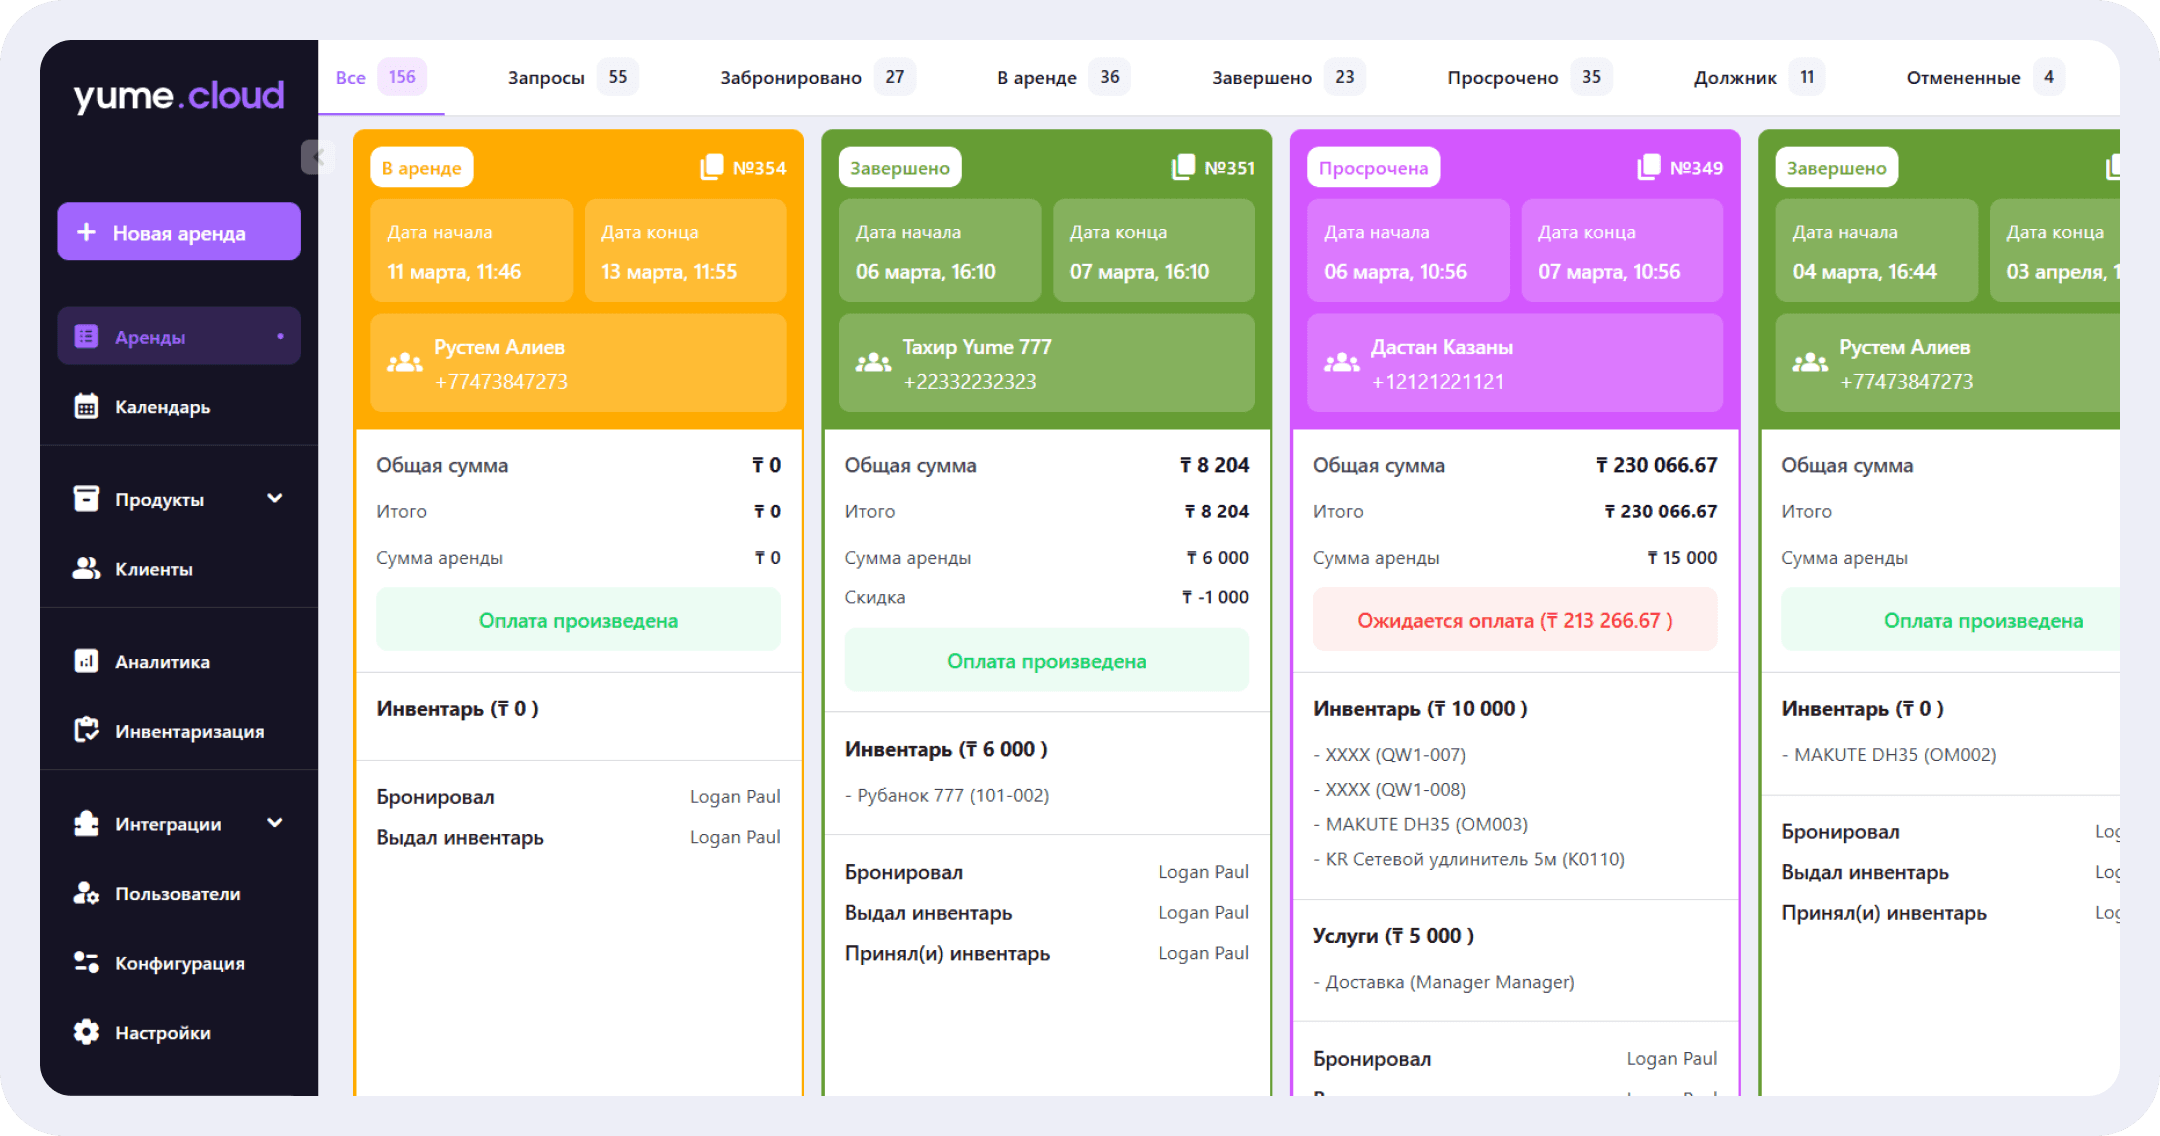Click the yume.cloud logo
Image resolution: width=2160 pixels, height=1136 pixels.
pos(179,96)
